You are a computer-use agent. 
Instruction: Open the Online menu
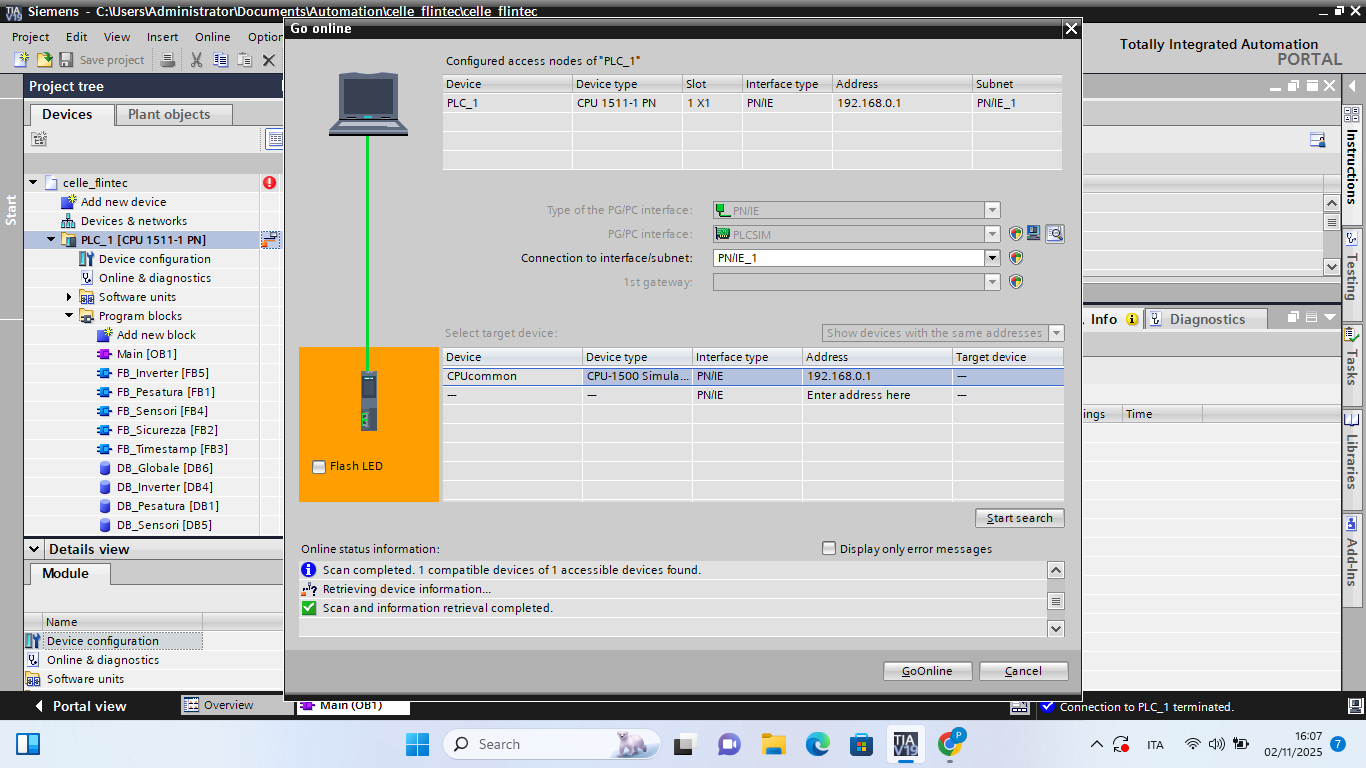pos(212,37)
